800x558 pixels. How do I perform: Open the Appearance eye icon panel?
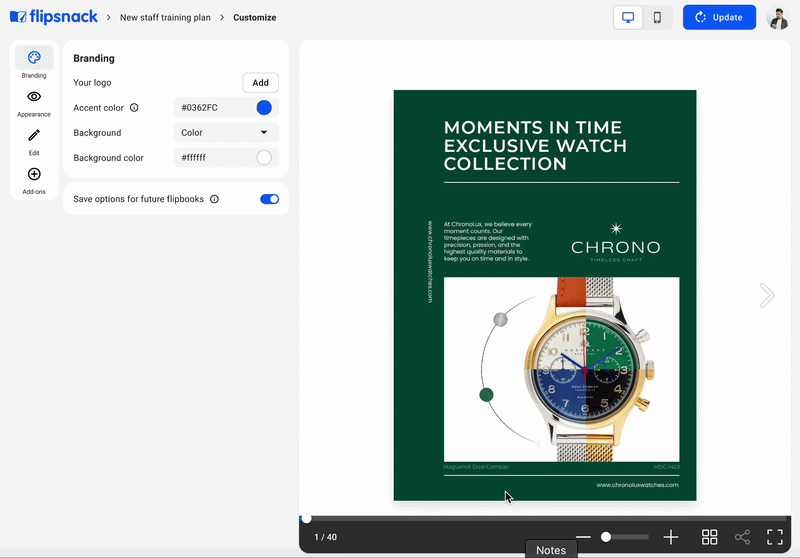tap(34, 102)
